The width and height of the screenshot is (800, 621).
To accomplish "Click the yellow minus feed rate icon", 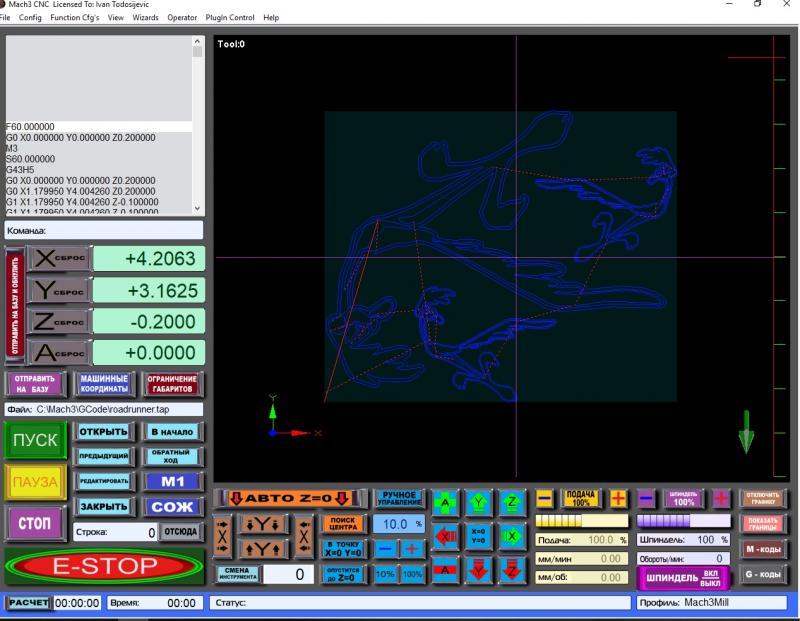I will pos(544,498).
